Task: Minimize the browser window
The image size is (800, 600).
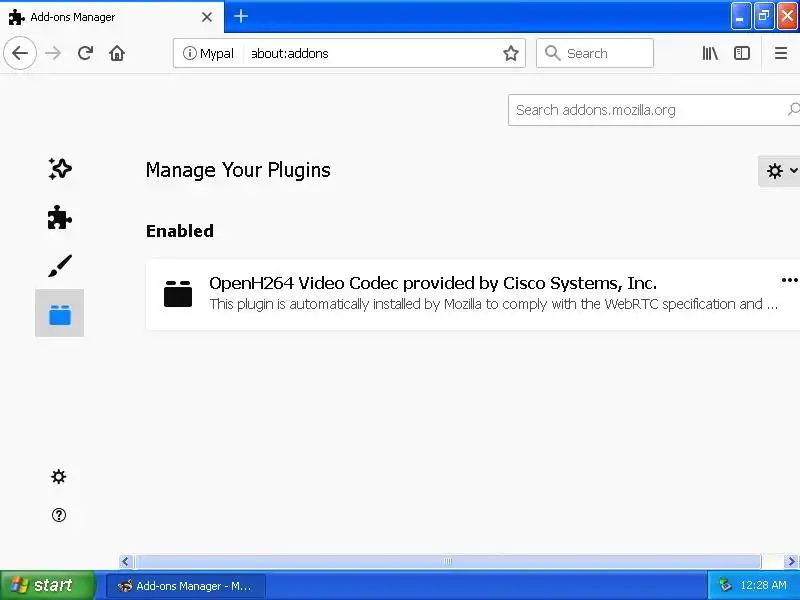Action: click(740, 16)
